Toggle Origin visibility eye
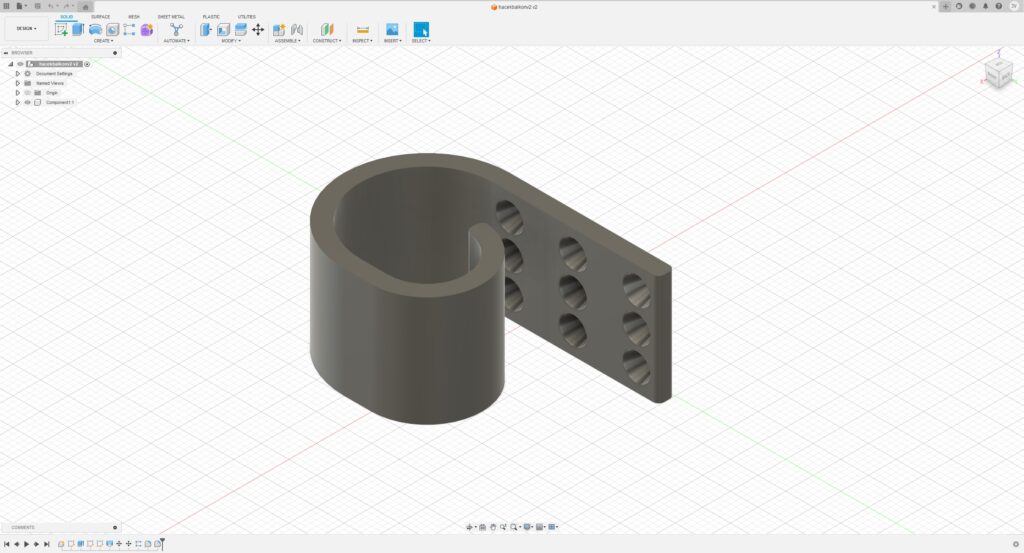Image resolution: width=1024 pixels, height=553 pixels. click(27, 93)
